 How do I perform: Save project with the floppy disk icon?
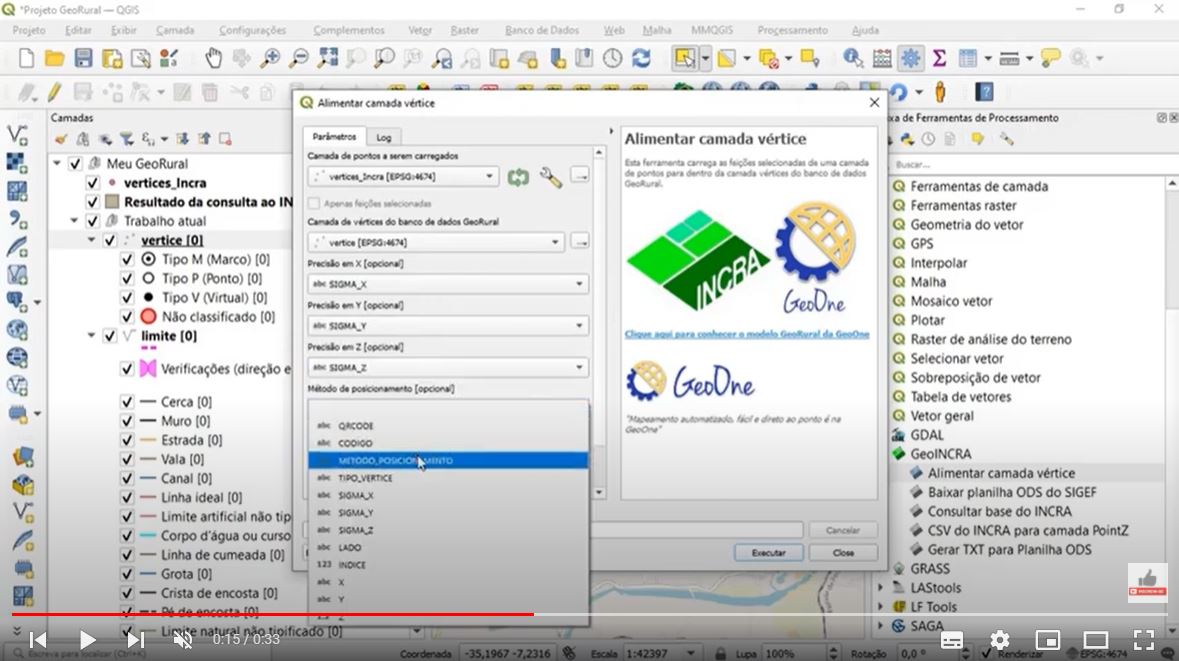[x=83, y=58]
